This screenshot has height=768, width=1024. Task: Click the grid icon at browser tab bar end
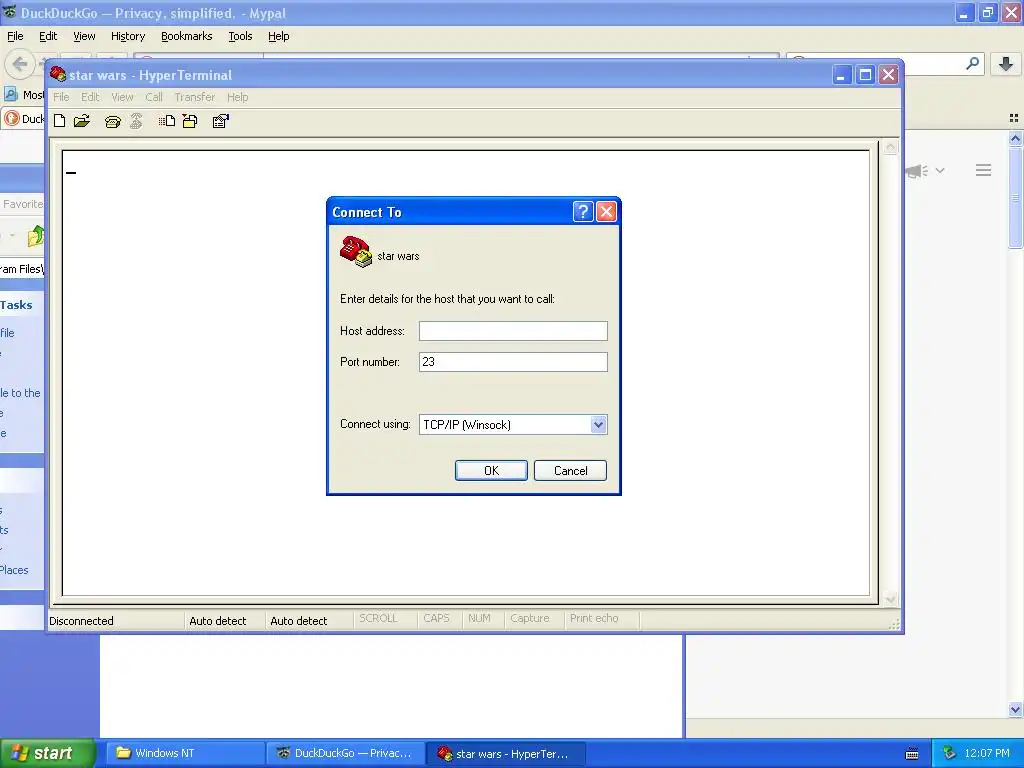1014,118
